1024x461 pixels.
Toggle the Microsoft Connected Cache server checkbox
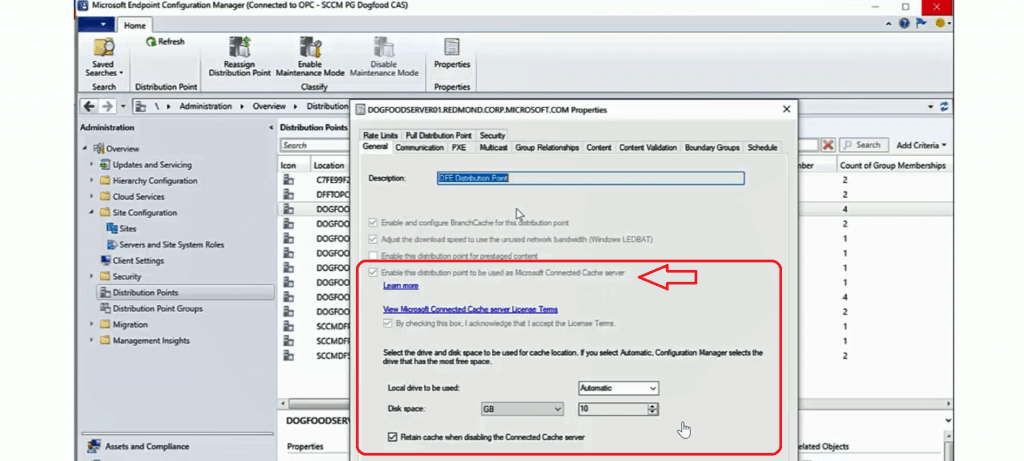coord(374,272)
